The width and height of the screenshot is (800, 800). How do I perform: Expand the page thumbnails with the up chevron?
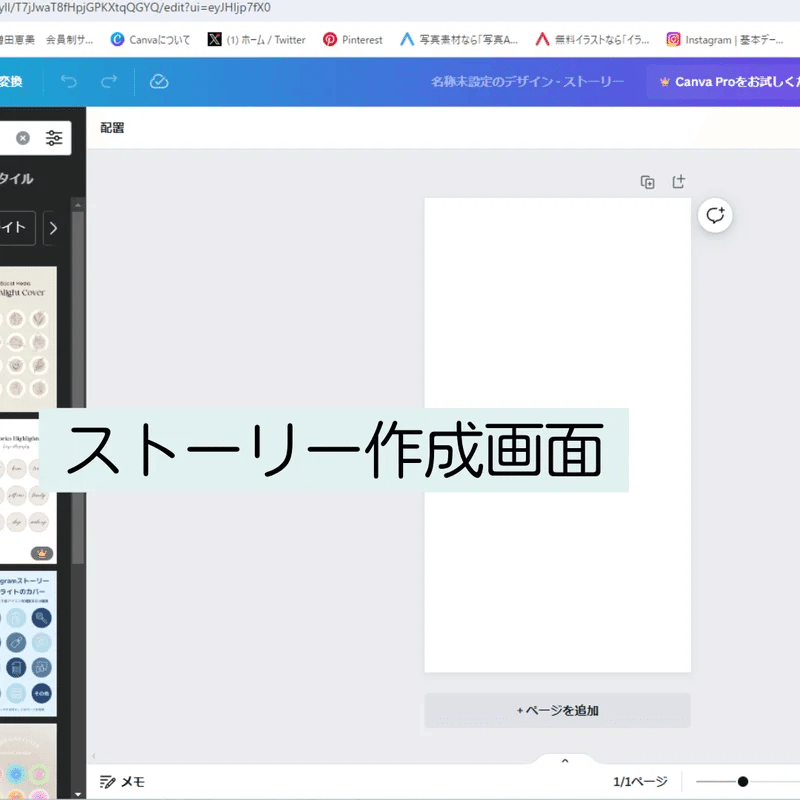click(565, 760)
